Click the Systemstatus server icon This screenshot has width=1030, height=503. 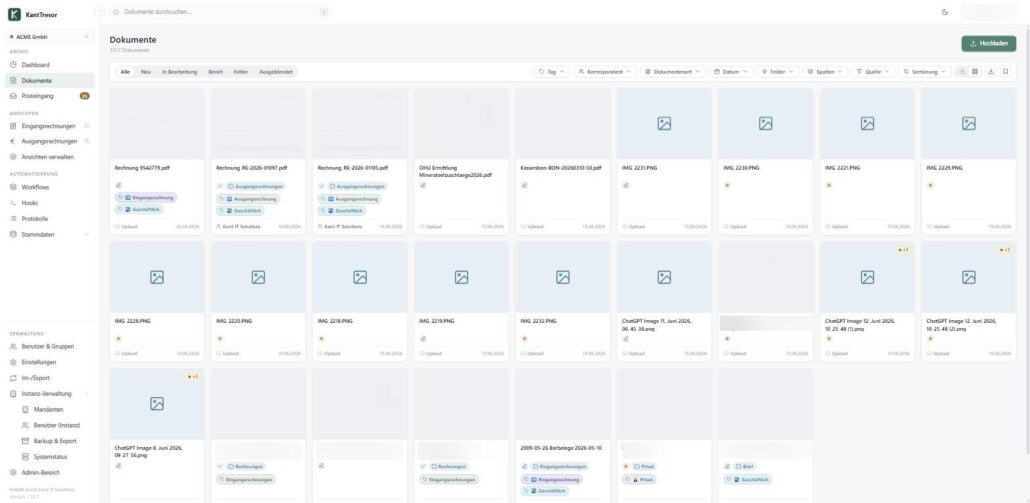pos(26,457)
